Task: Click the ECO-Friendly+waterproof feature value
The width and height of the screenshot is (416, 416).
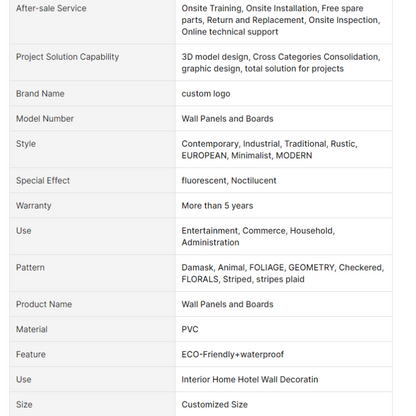Action: click(x=232, y=354)
